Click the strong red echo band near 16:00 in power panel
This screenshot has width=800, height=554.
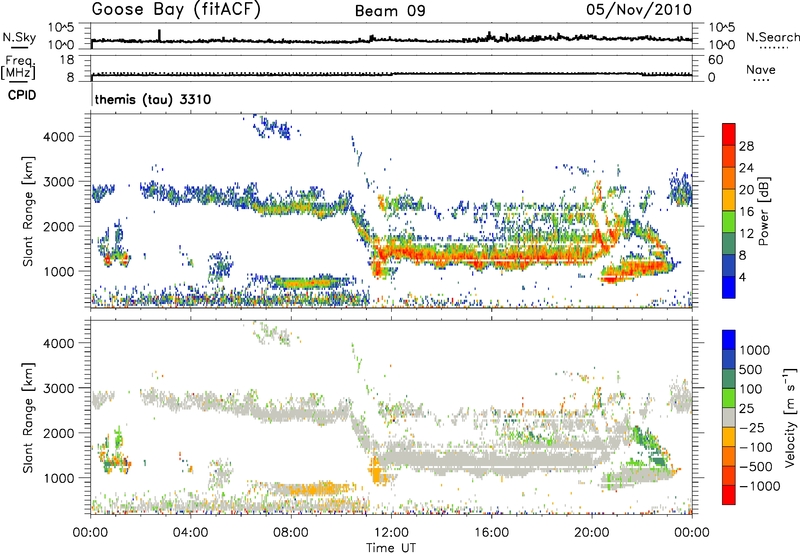(490, 254)
